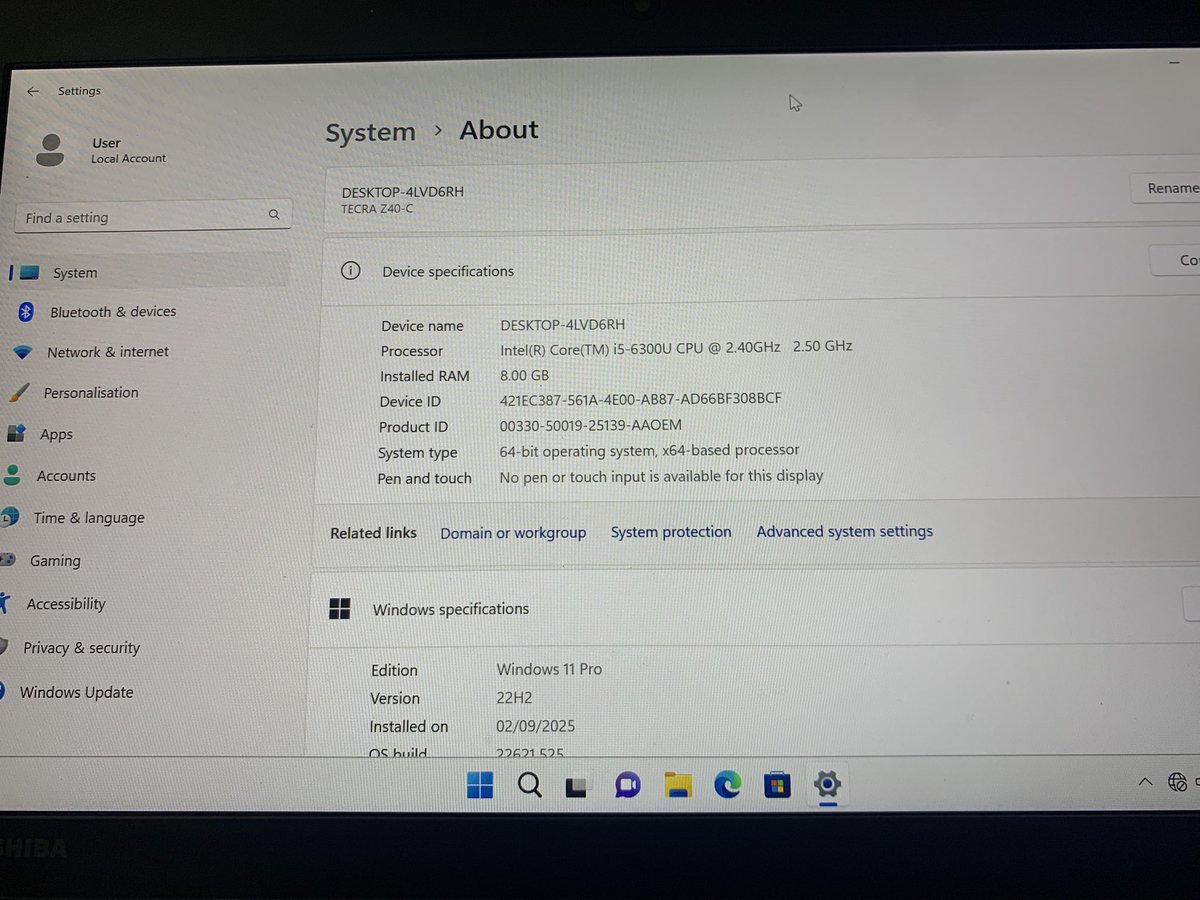Click the Windows logo beside Windows specifications
Image resolution: width=1200 pixels, height=900 pixels.
[x=340, y=609]
